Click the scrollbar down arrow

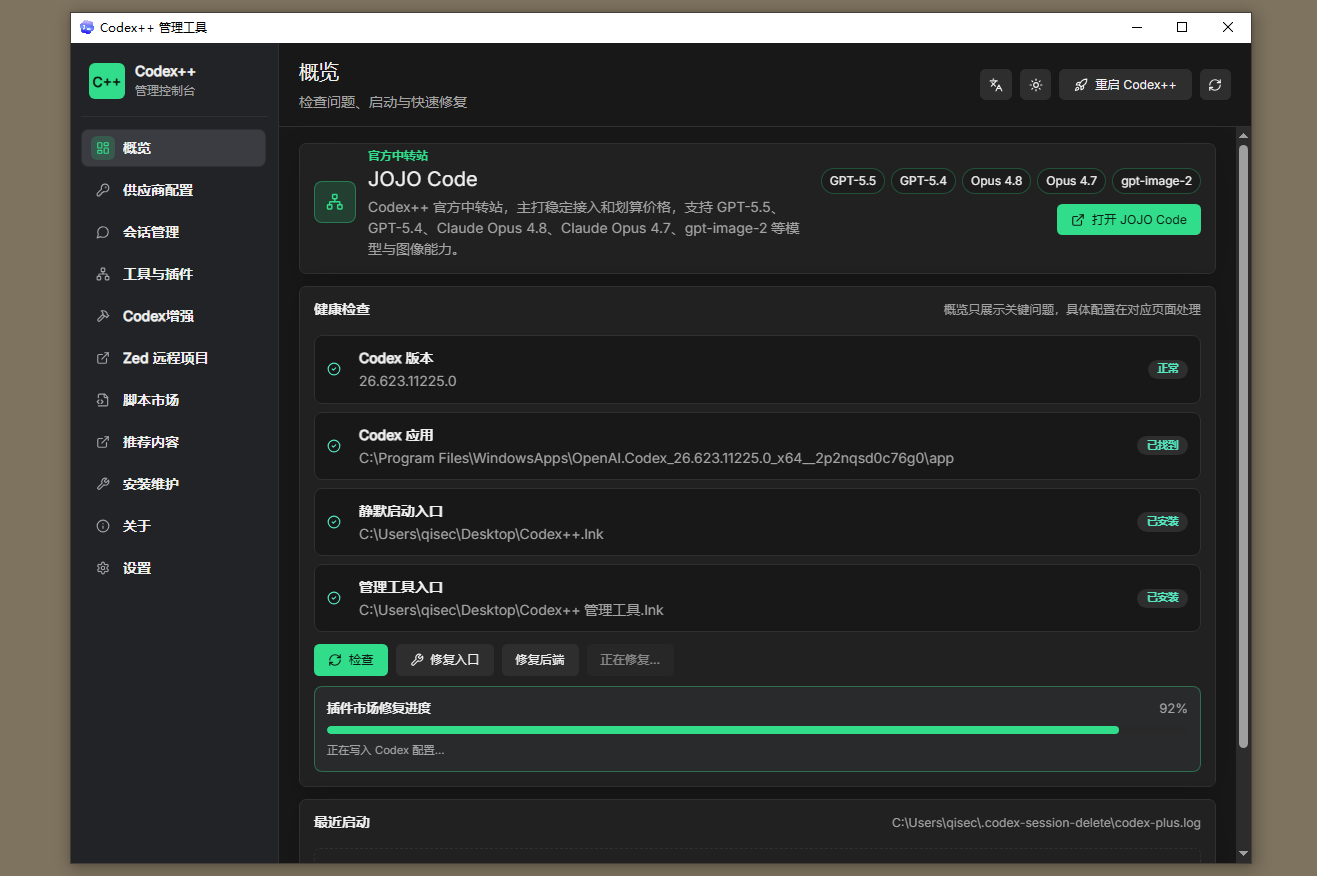[x=1244, y=854]
